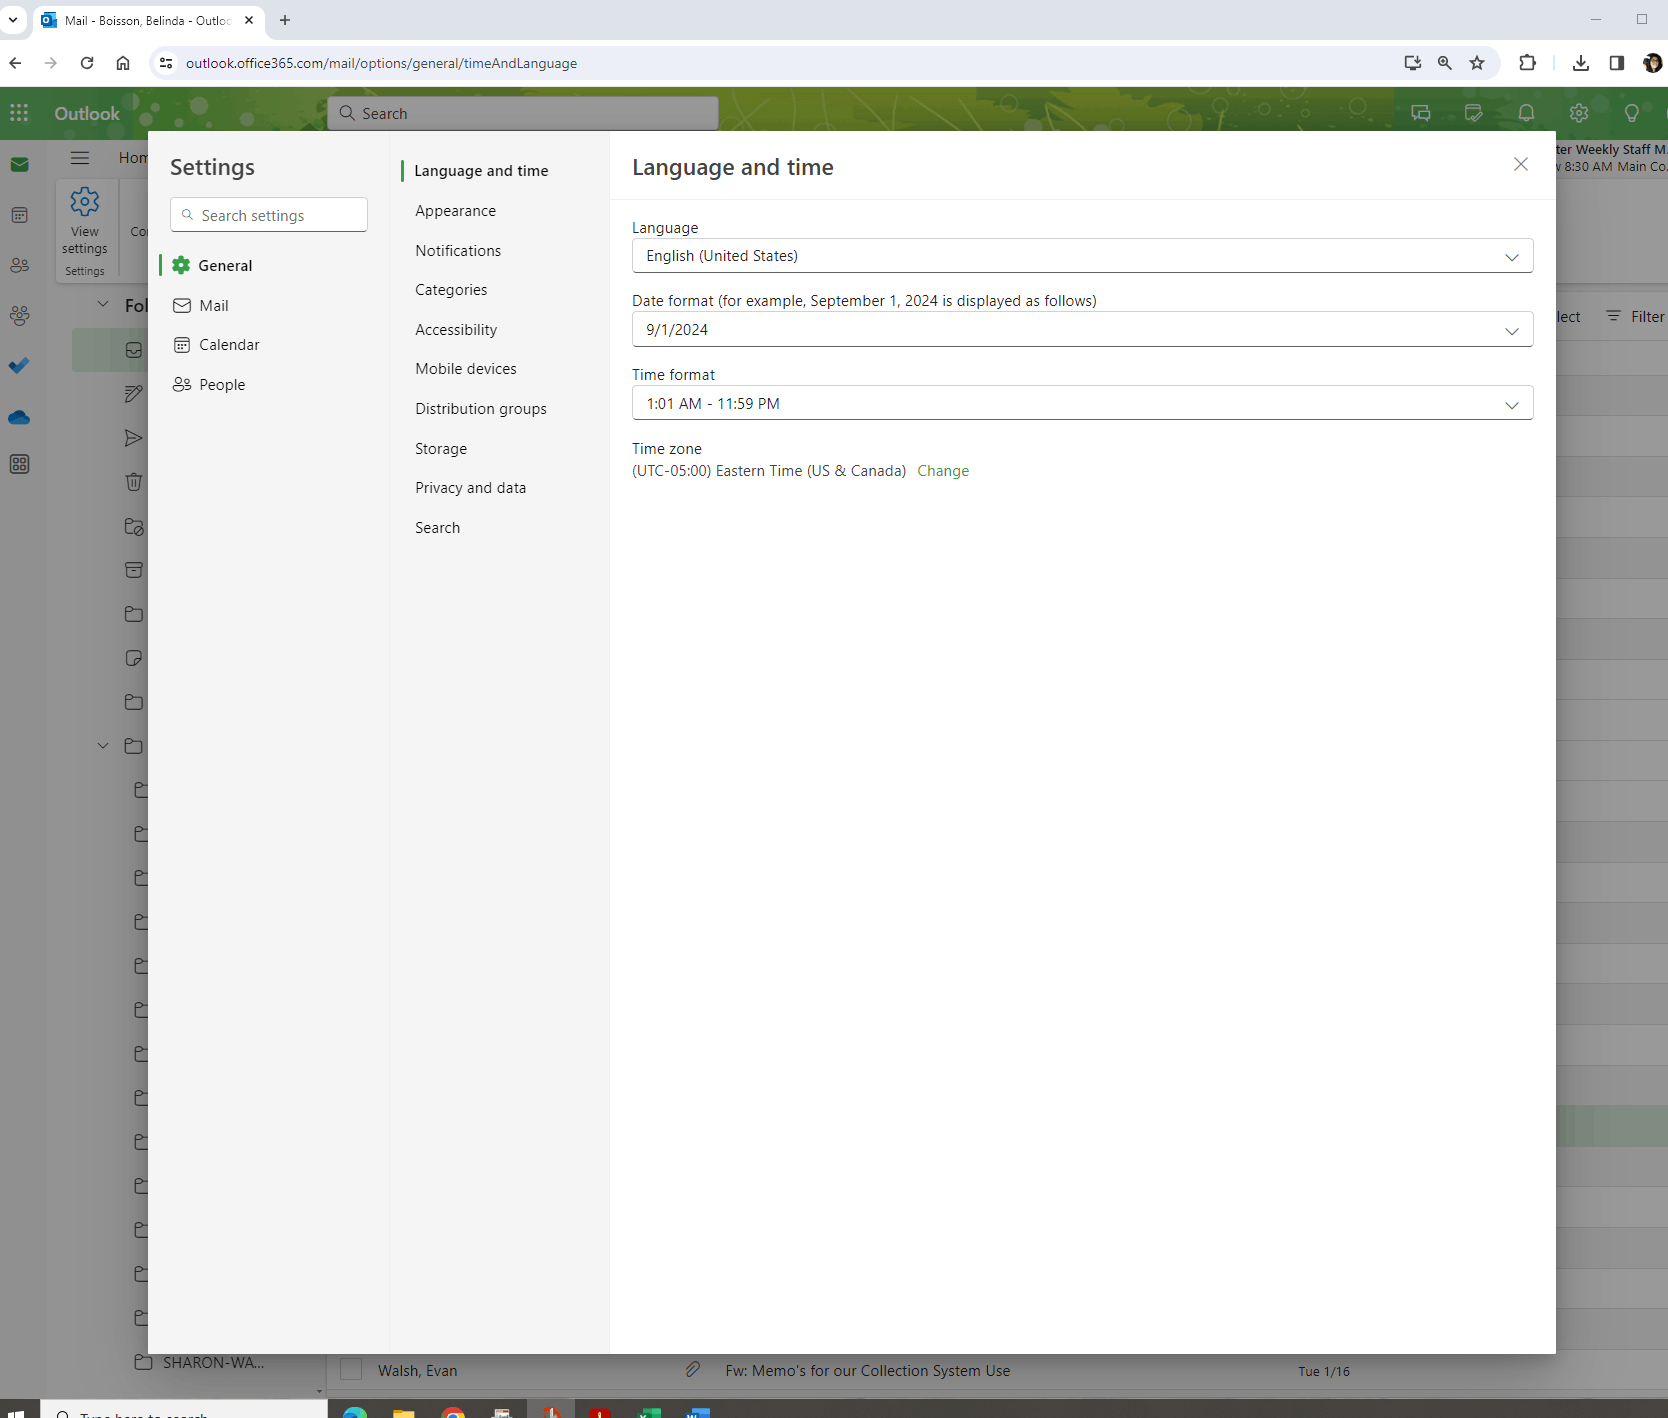
Task: Open notifications bell in Outlook header
Action: tap(1526, 113)
